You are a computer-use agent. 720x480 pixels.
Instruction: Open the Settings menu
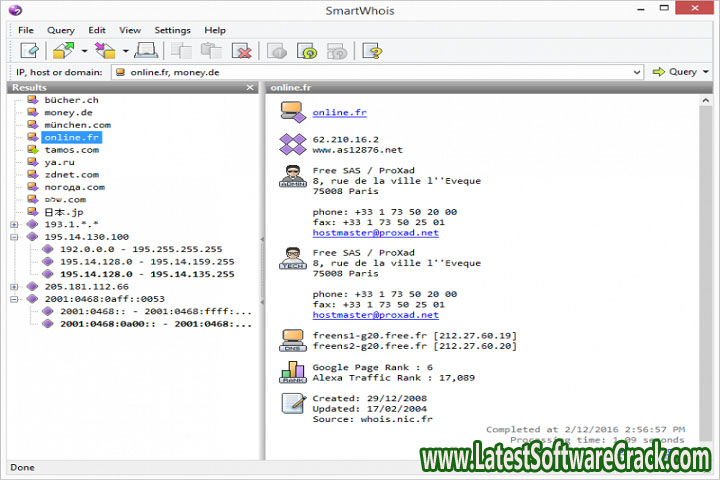172,30
